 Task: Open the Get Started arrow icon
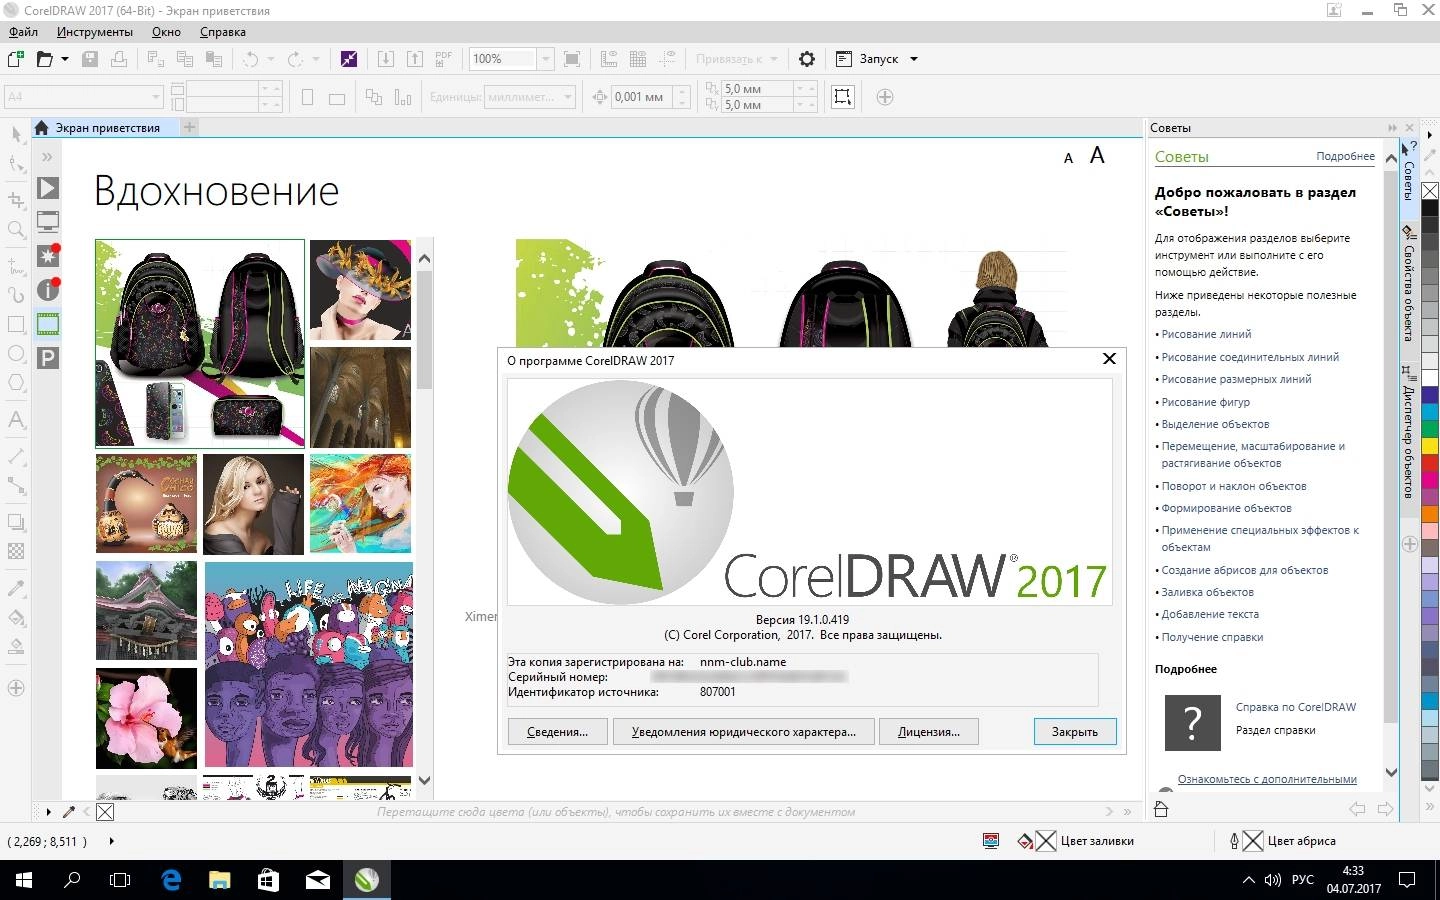coord(47,188)
